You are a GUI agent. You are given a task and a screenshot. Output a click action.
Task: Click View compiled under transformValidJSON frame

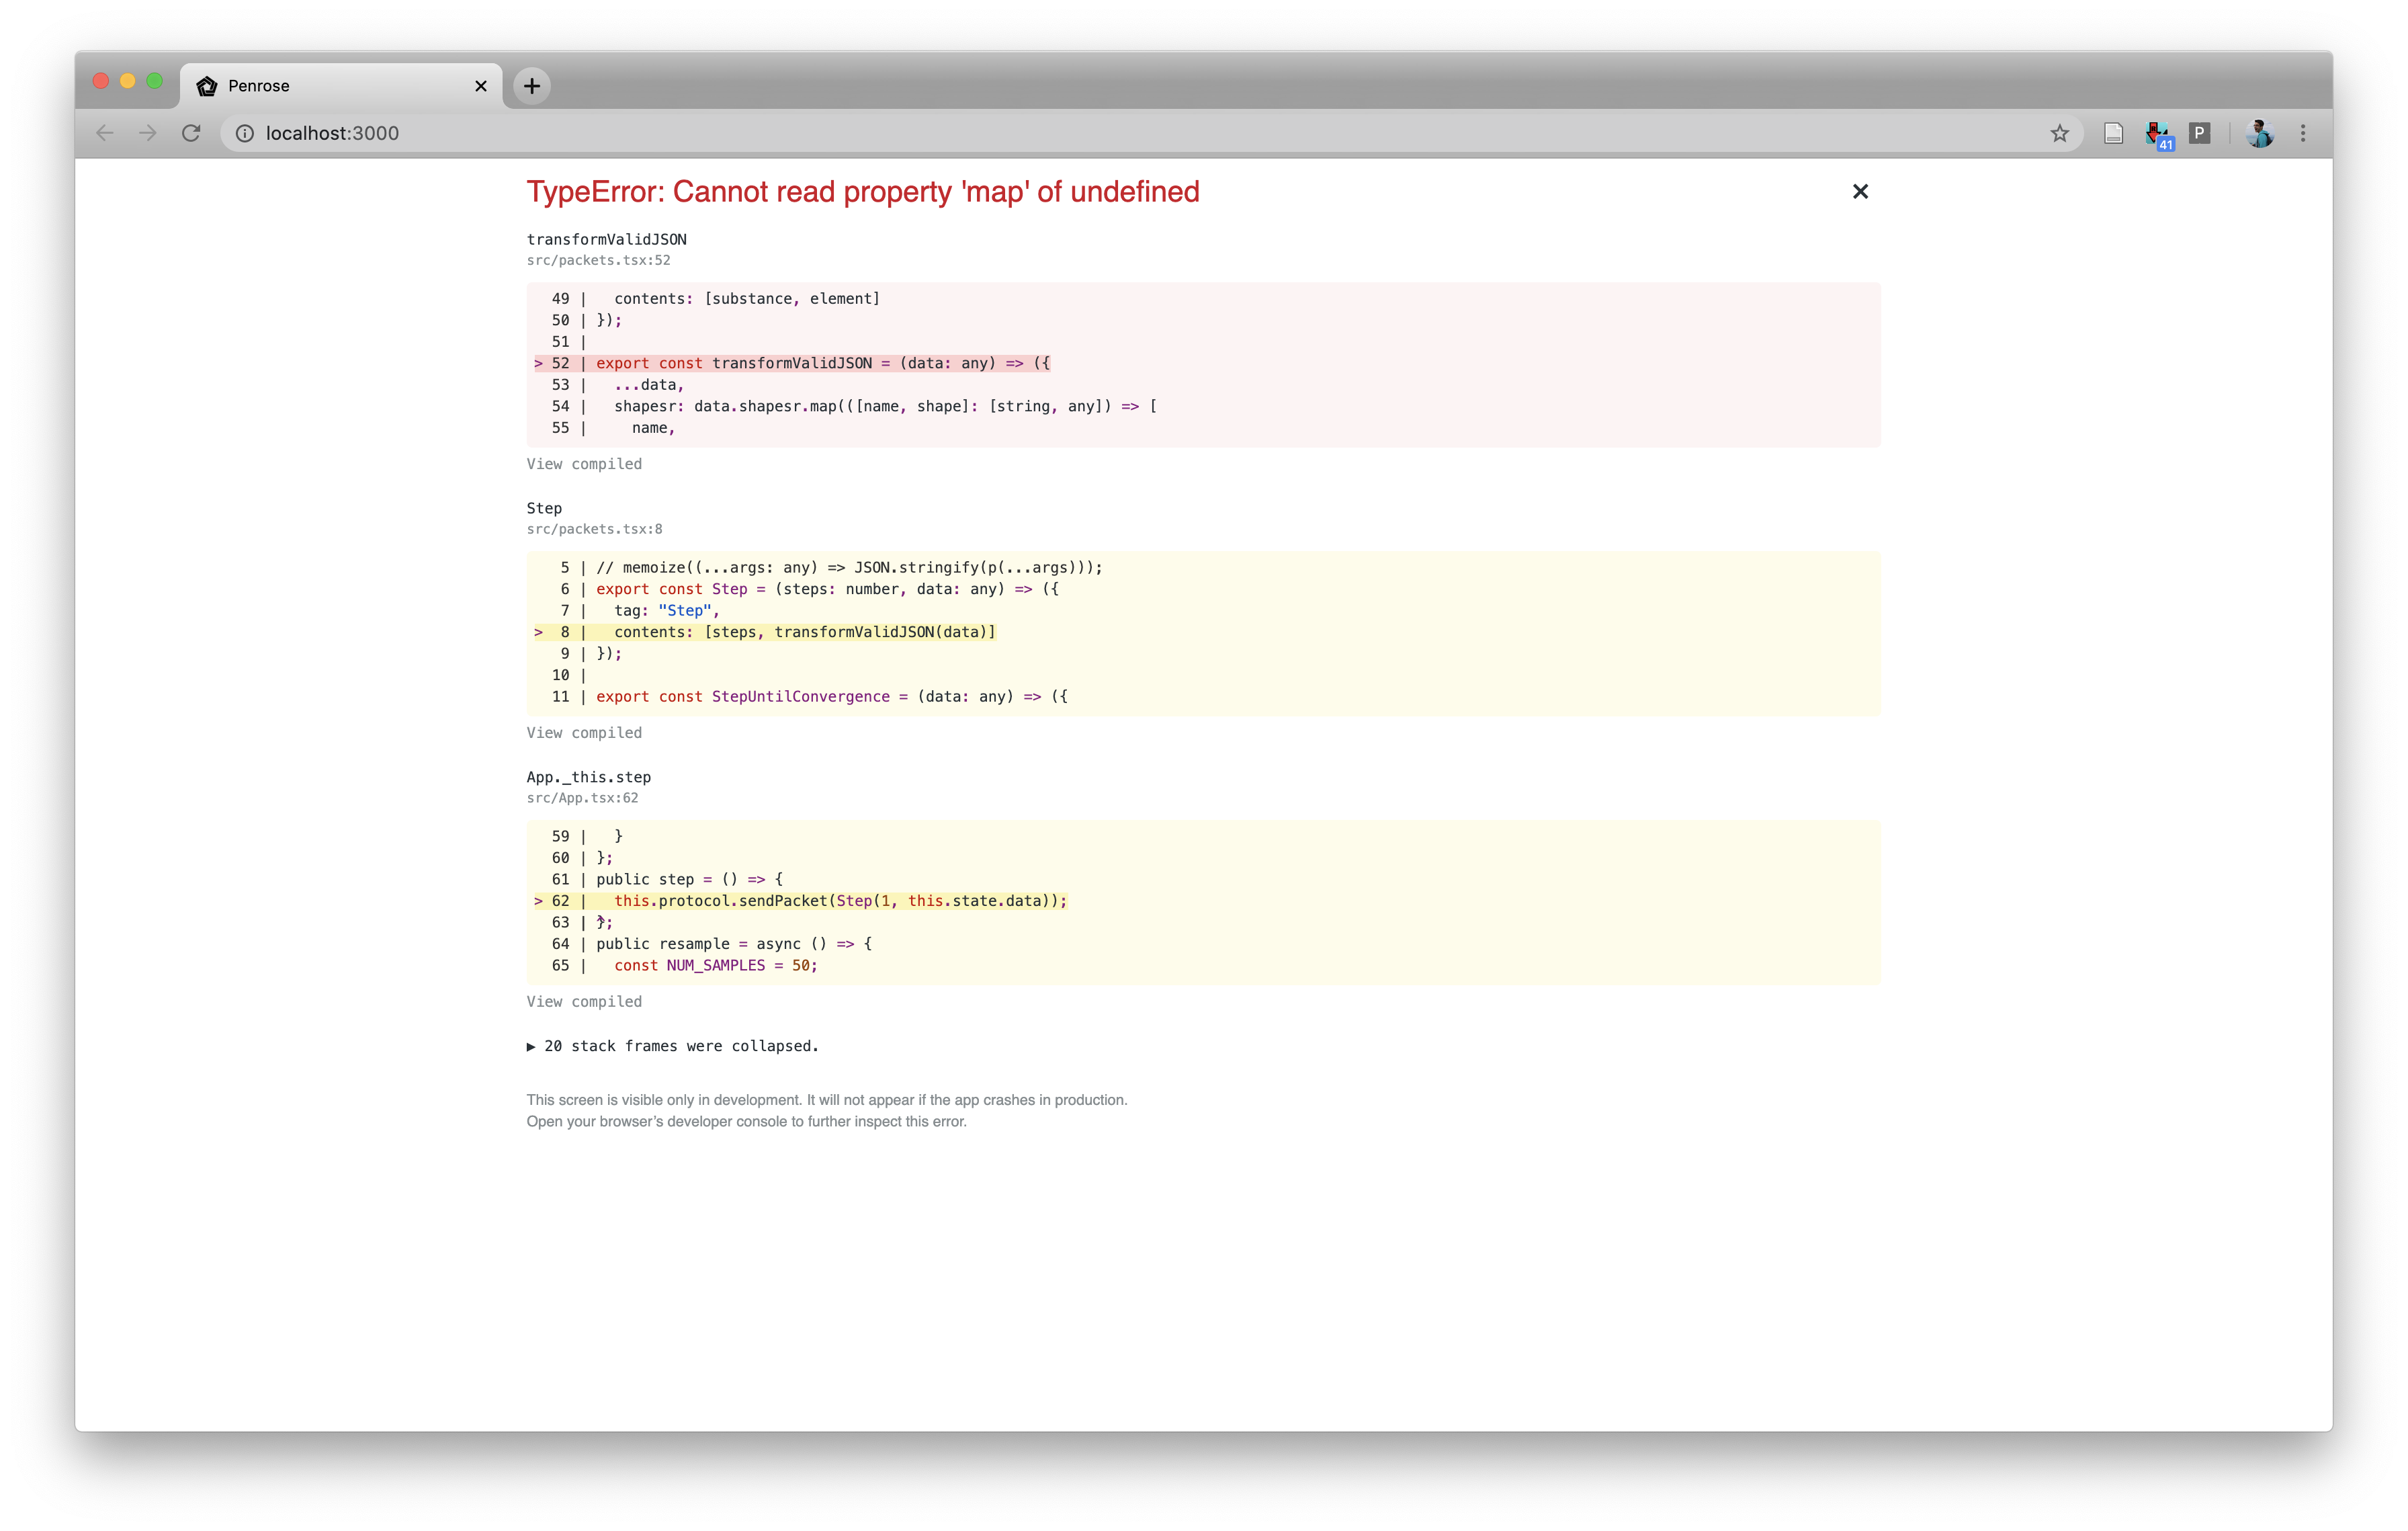click(585, 463)
